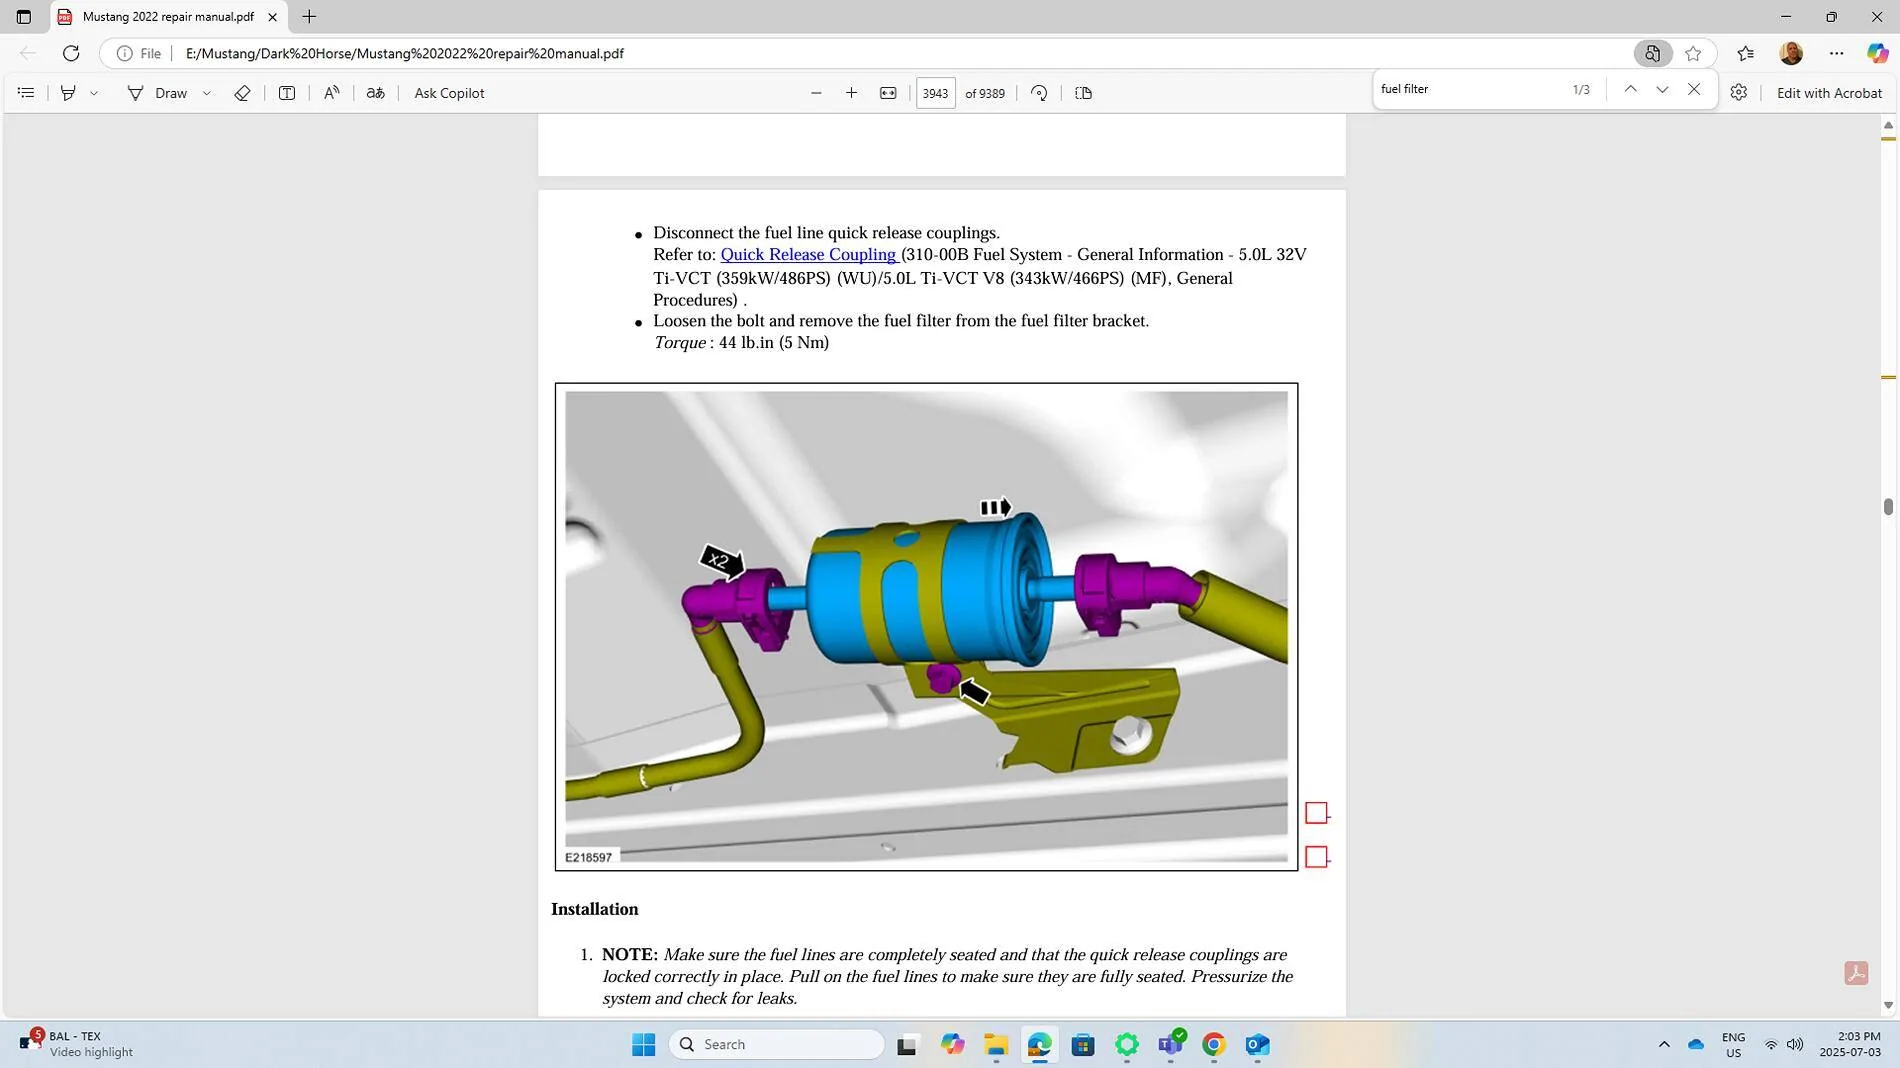The width and height of the screenshot is (1900, 1068).
Task: Click the vertical scrollbar thumb
Action: pyautogui.click(x=1888, y=507)
